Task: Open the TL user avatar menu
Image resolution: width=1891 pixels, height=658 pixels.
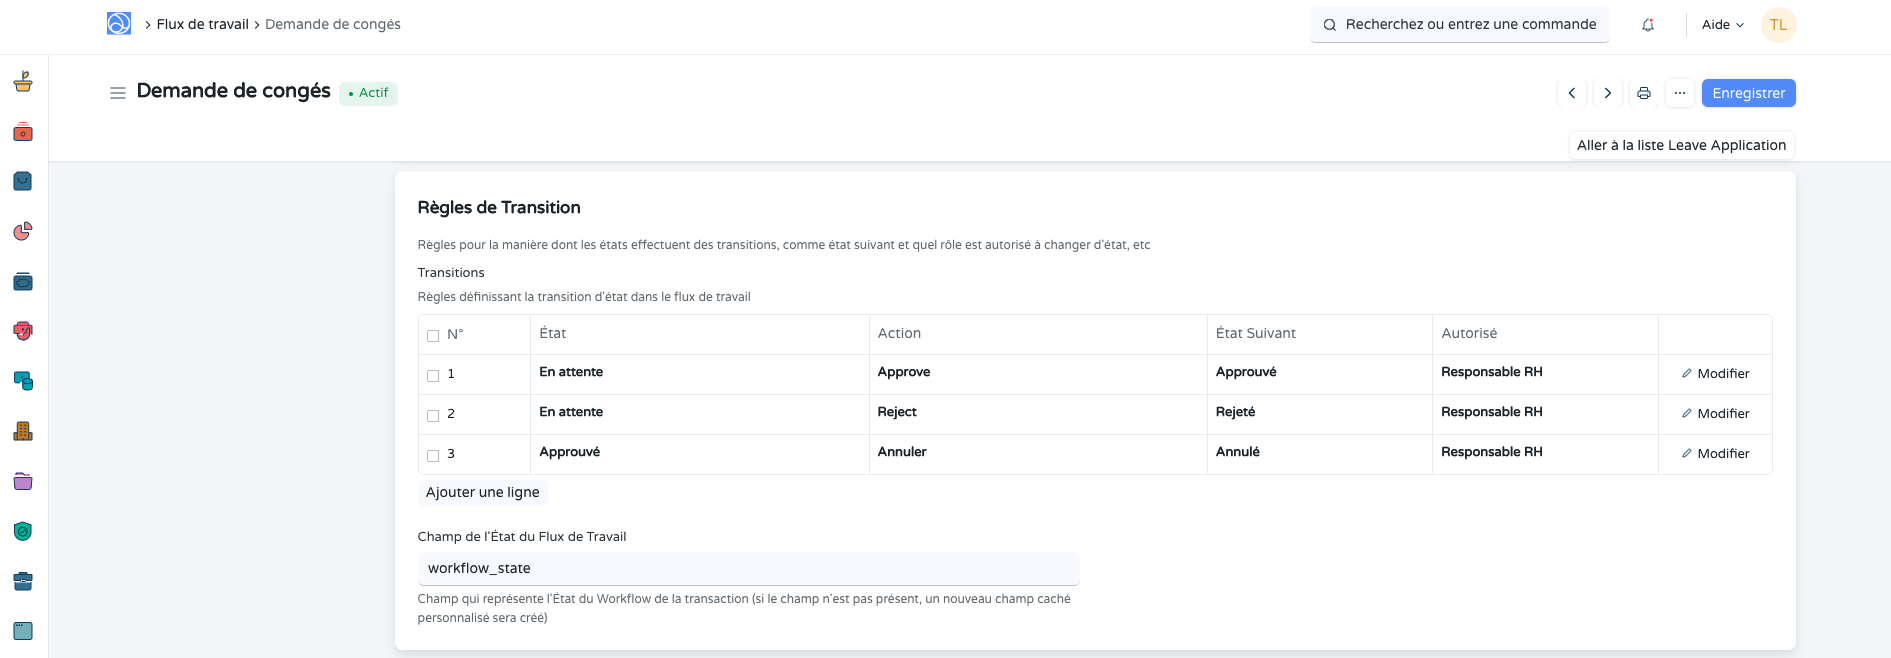Action: [x=1778, y=25]
